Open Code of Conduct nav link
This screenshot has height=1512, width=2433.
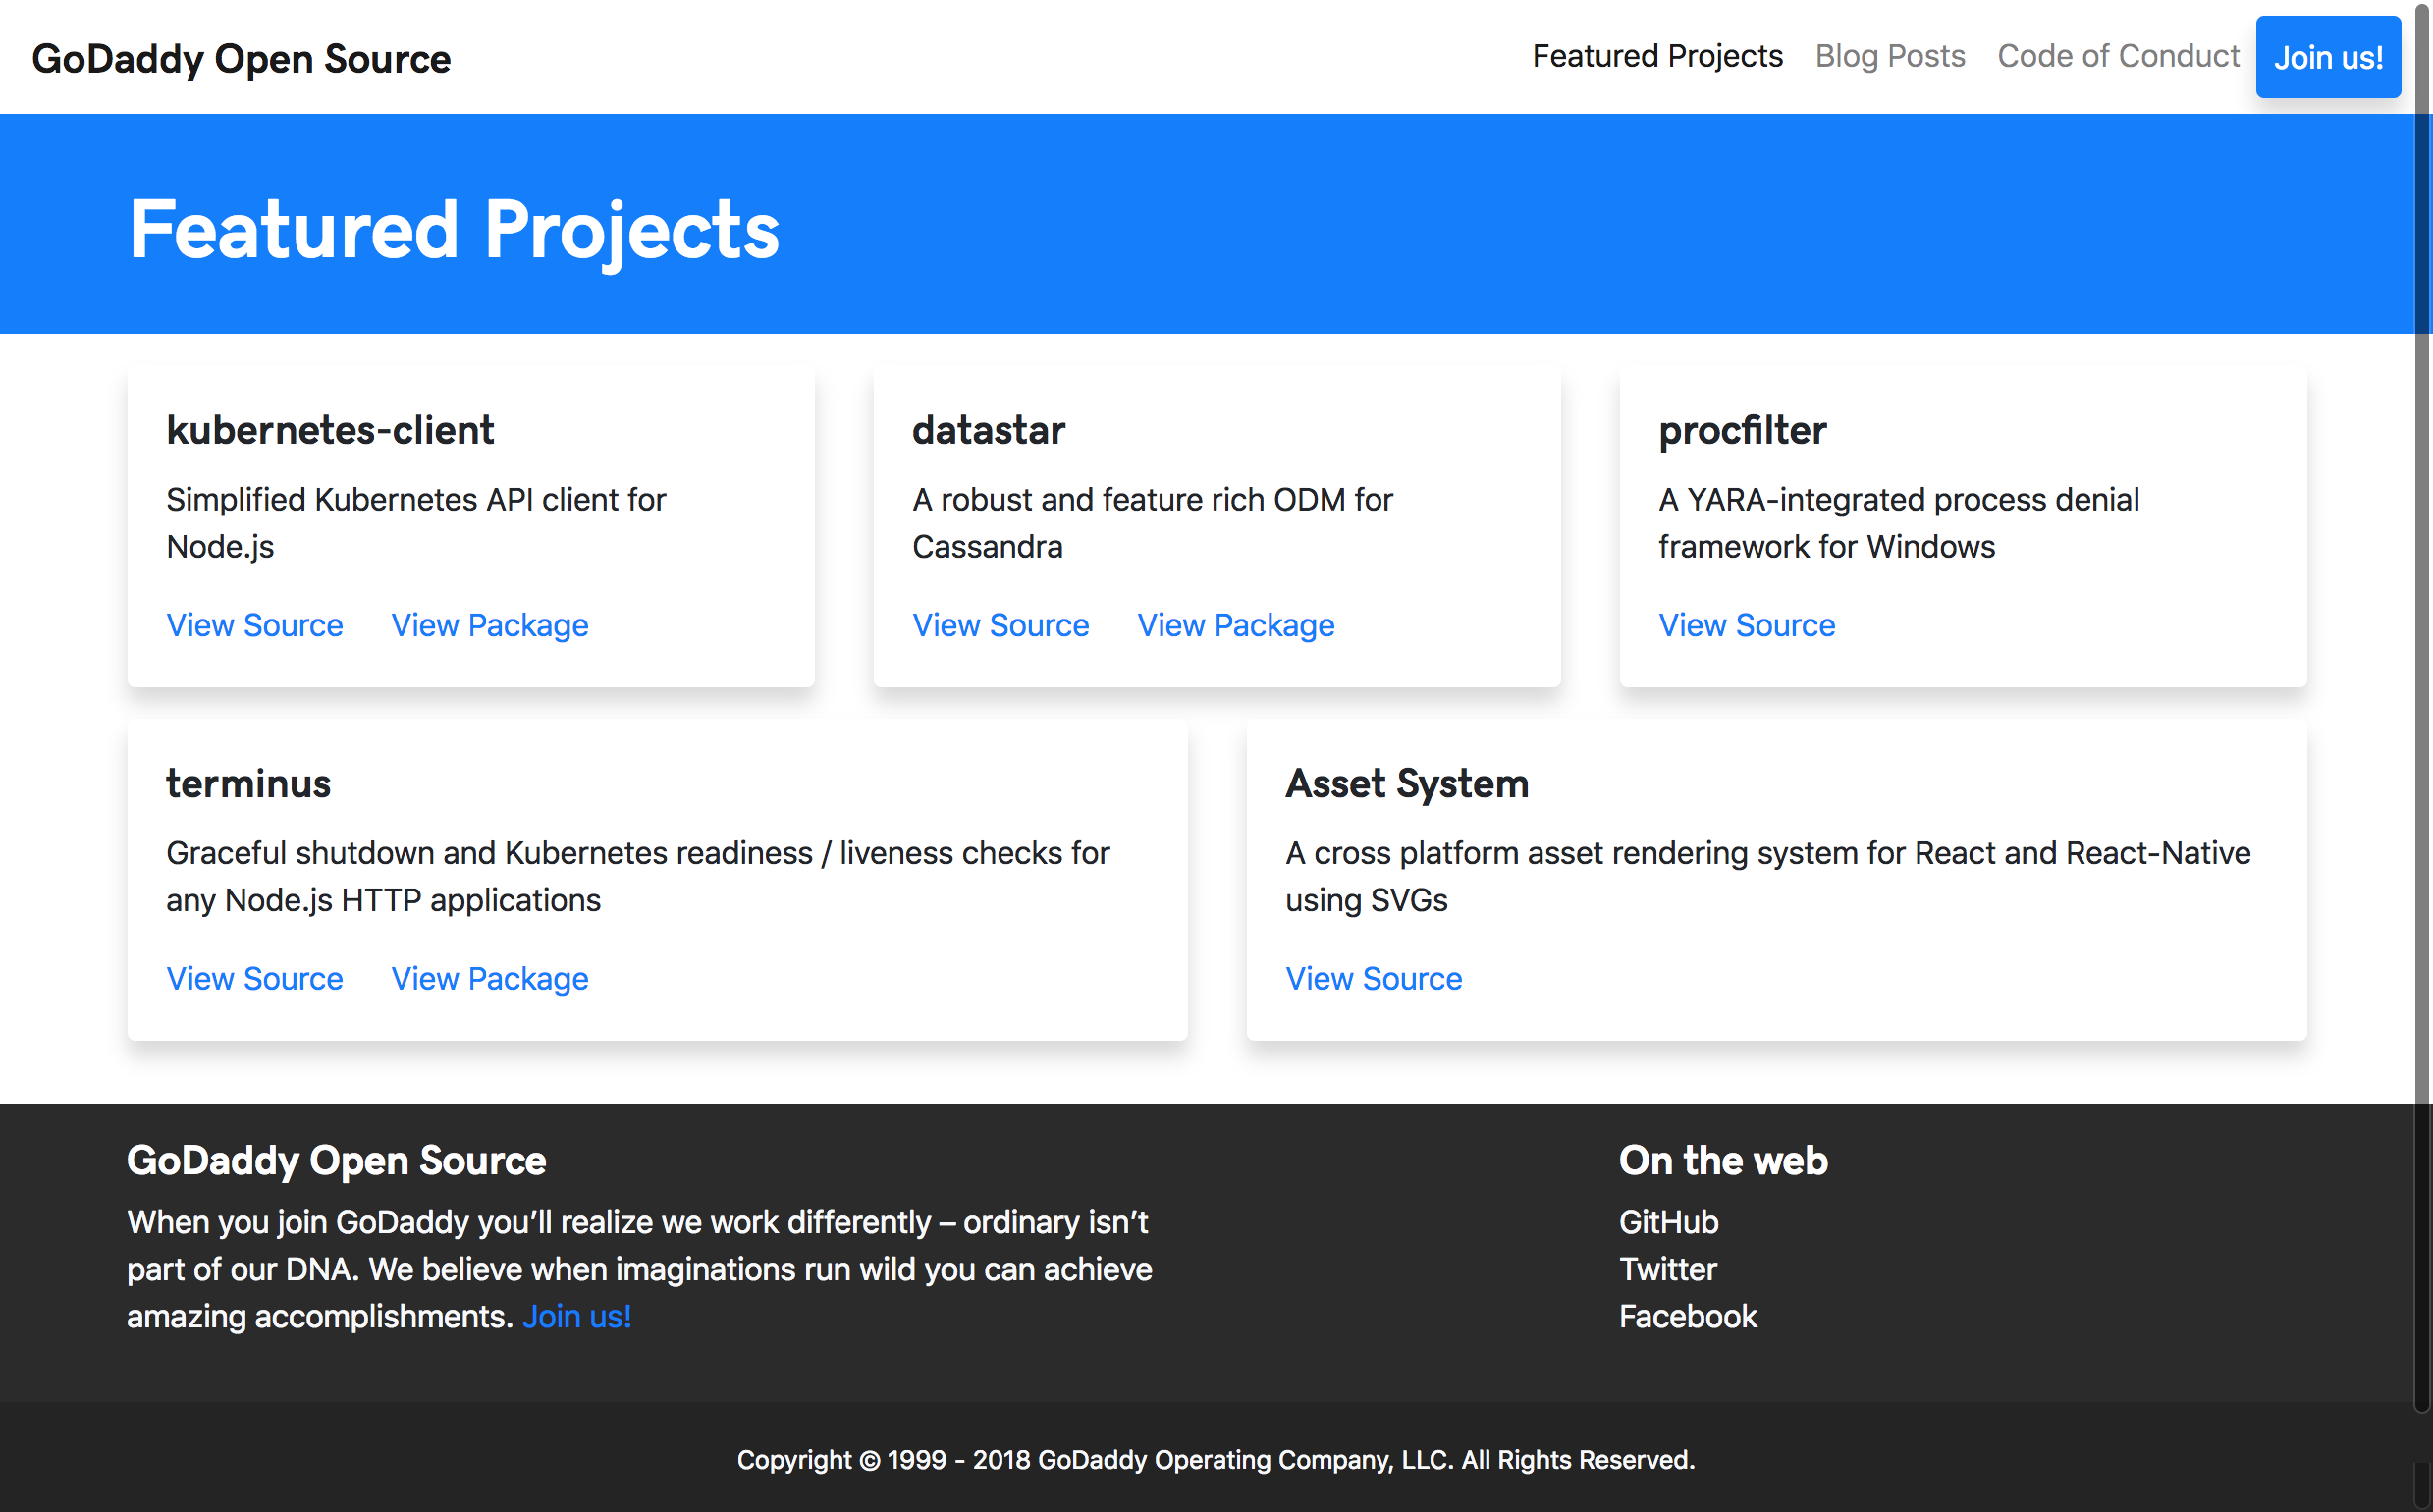2118,56
